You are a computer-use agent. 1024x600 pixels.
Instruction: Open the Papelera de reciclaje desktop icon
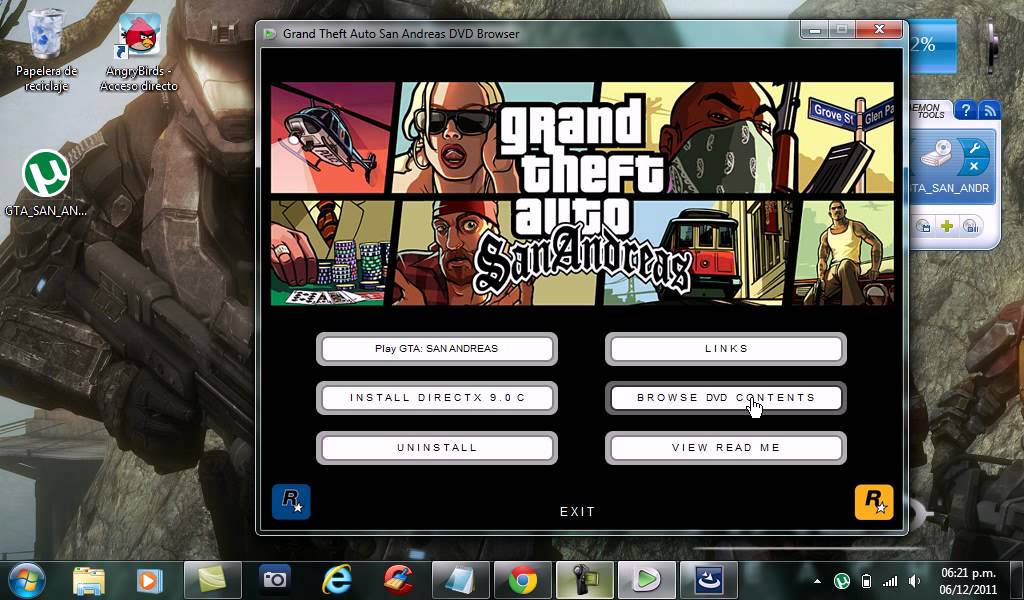point(46,51)
